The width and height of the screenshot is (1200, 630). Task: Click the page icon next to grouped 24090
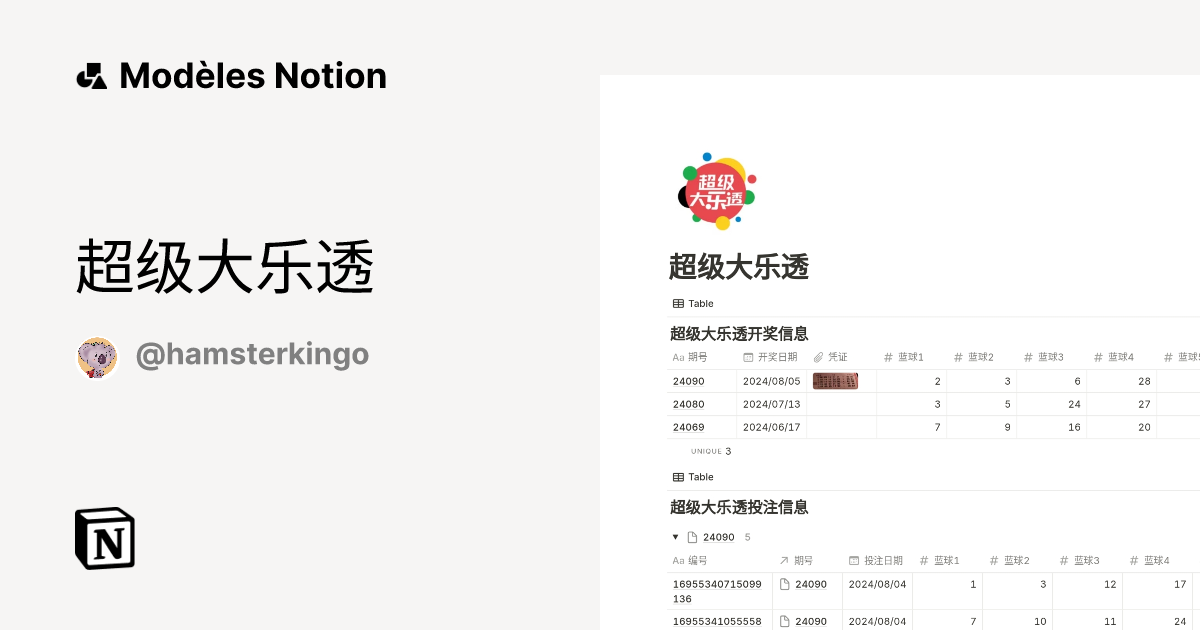pyautogui.click(x=691, y=537)
